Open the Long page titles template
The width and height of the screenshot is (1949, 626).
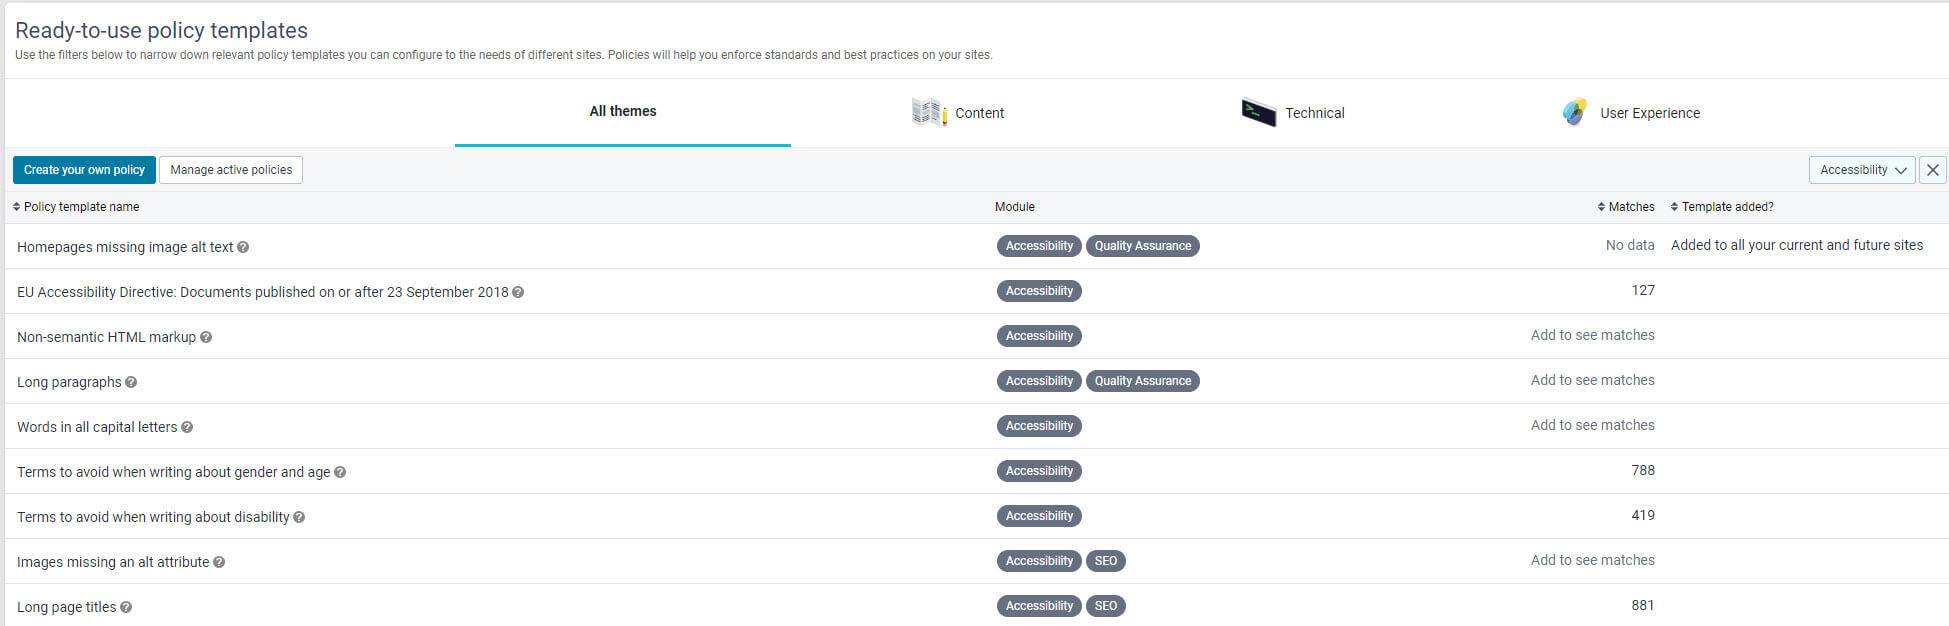click(x=66, y=607)
